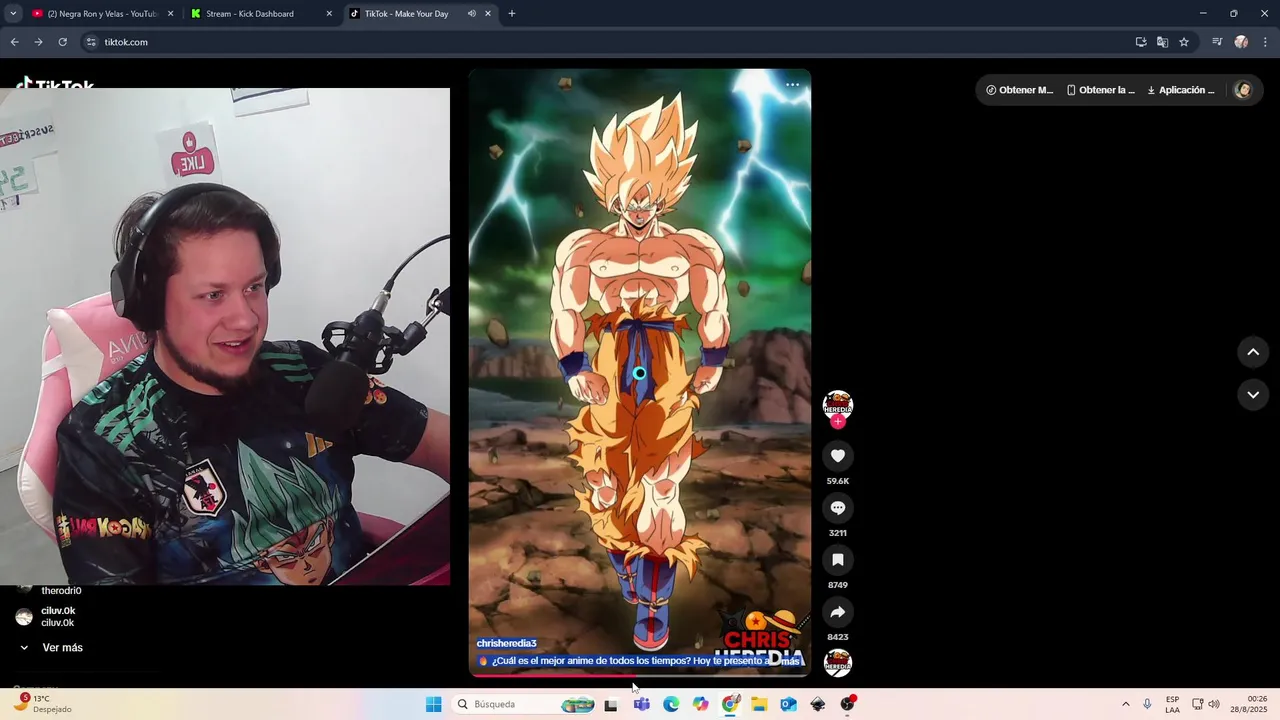Click the Obtener la... app button

point(1100,90)
